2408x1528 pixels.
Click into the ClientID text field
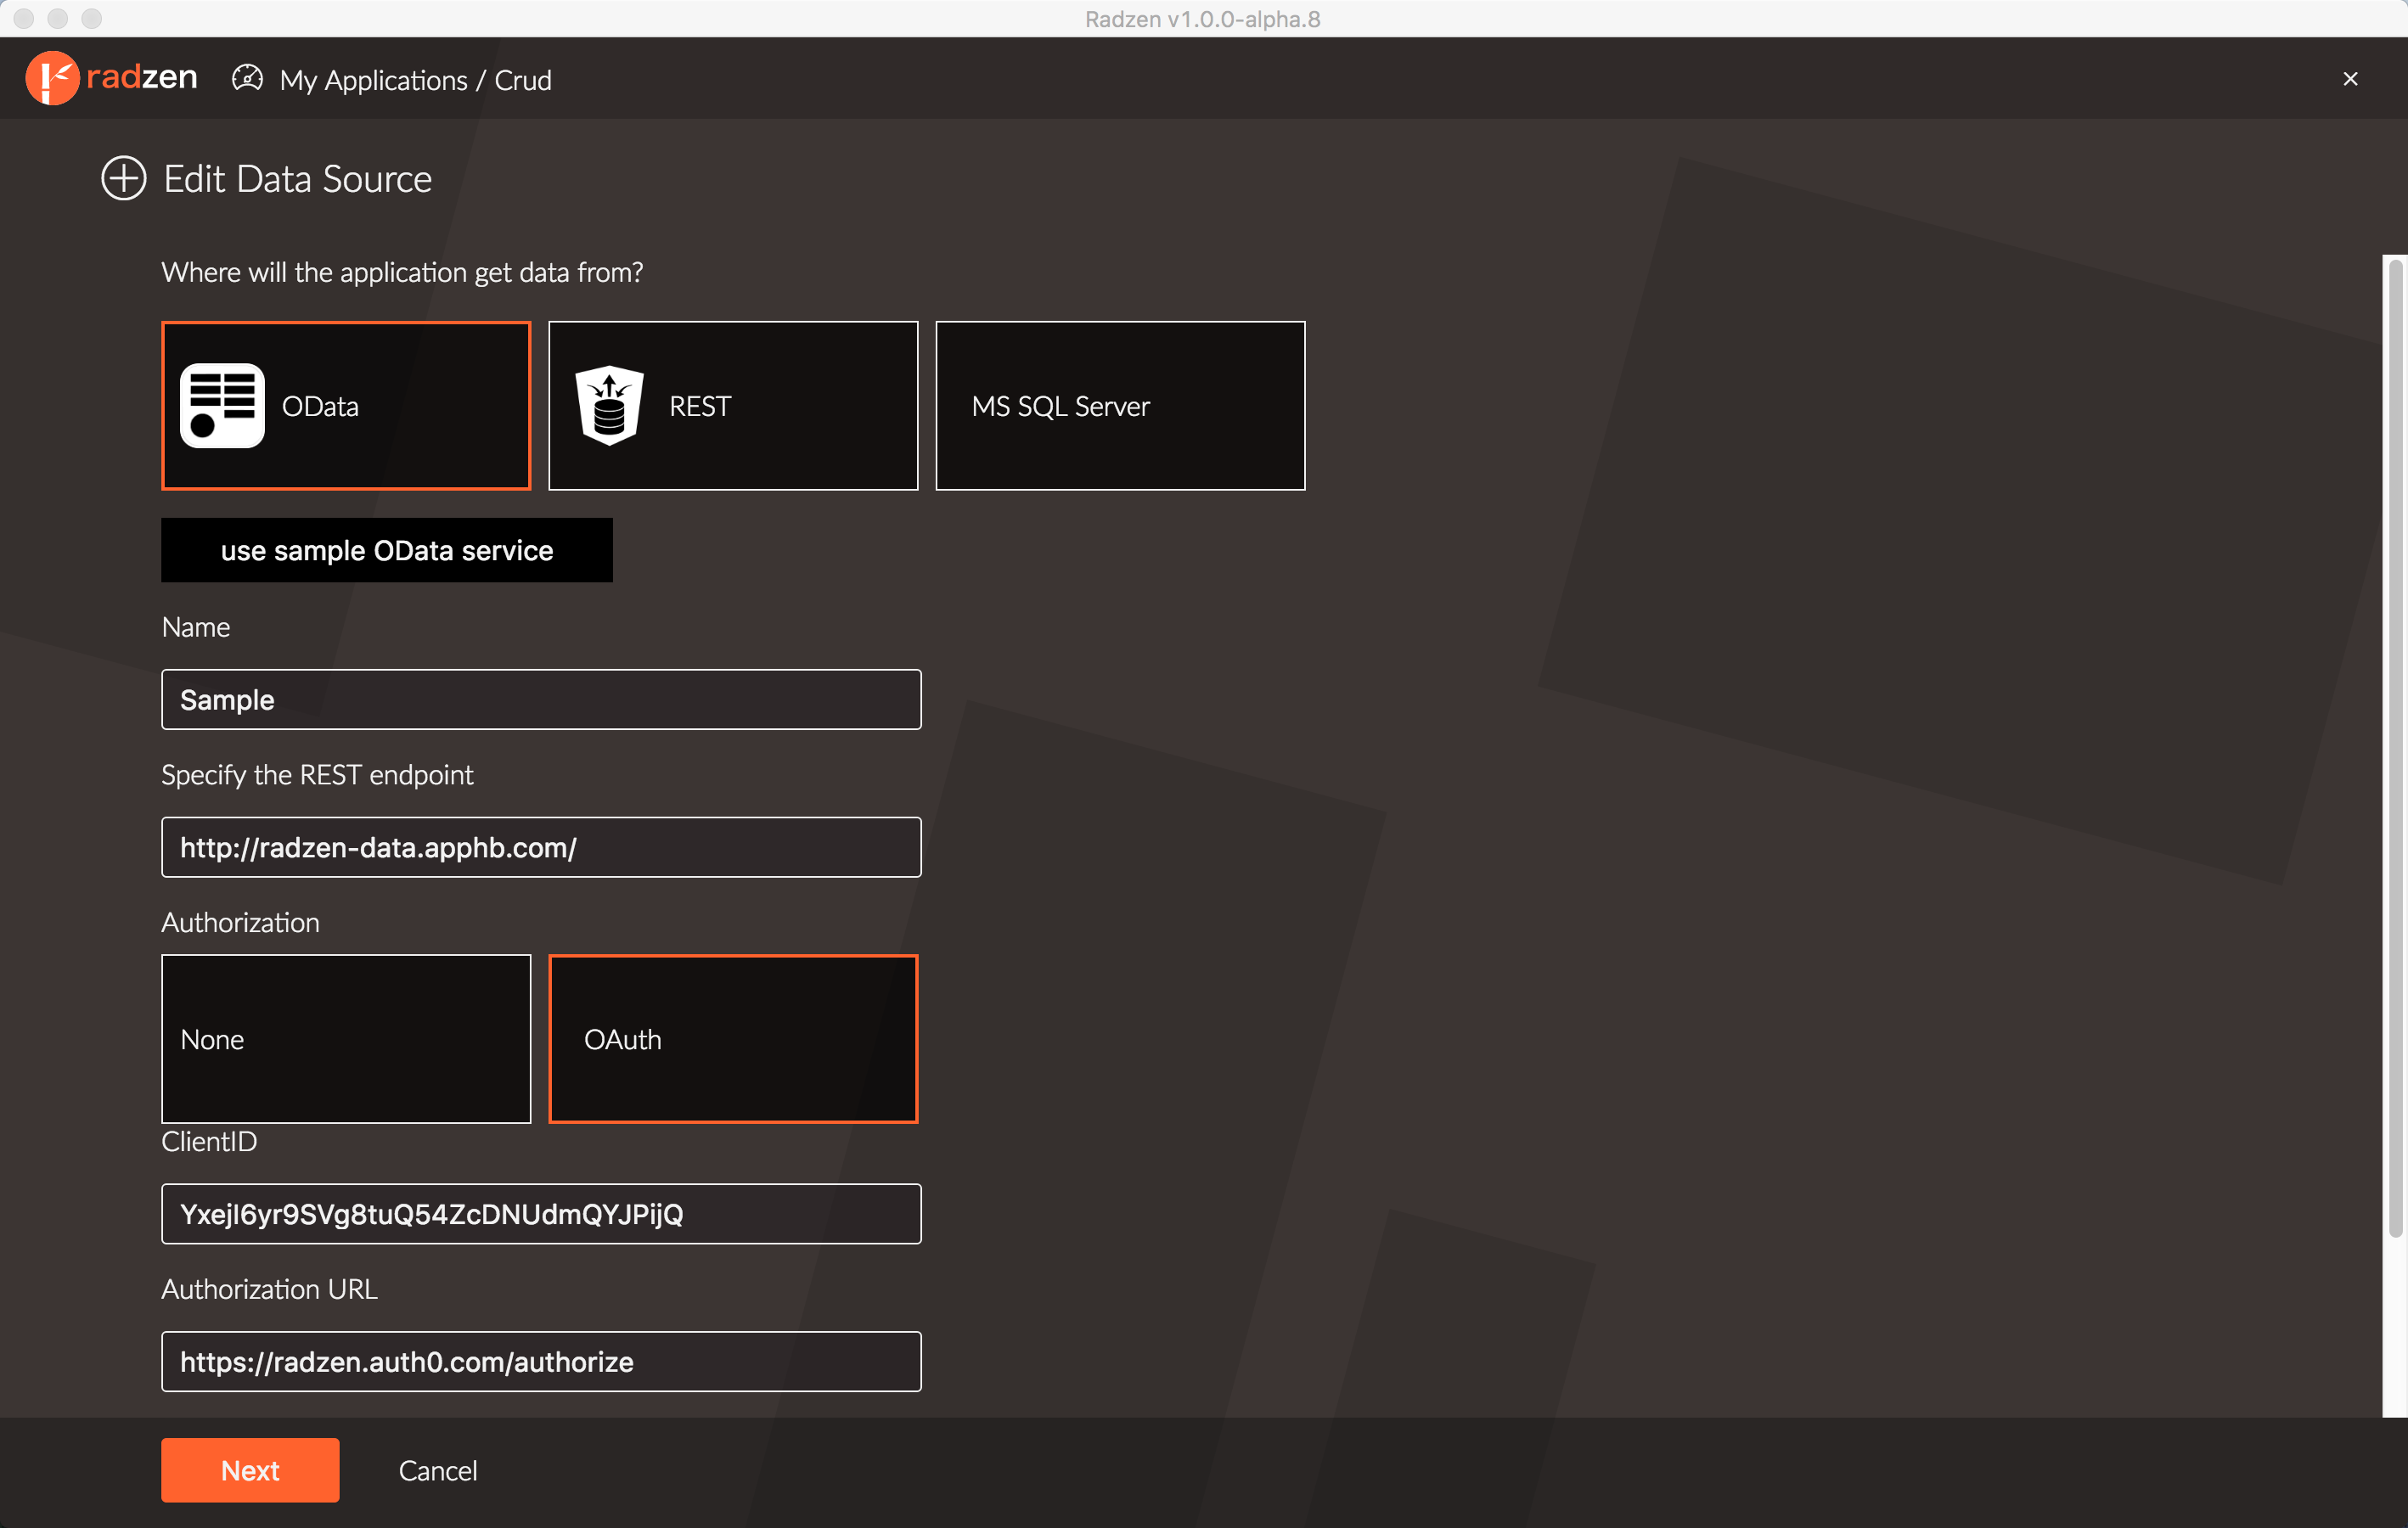click(541, 1214)
